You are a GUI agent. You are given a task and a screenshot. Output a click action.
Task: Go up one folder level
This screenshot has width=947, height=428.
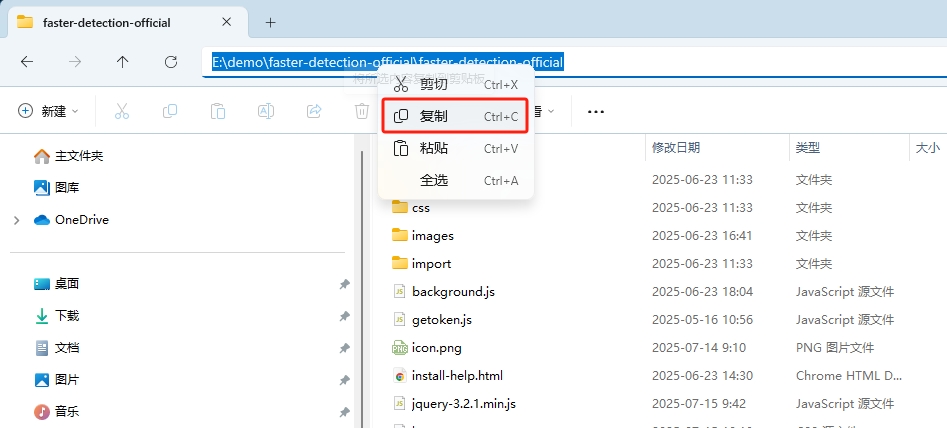[x=123, y=62]
